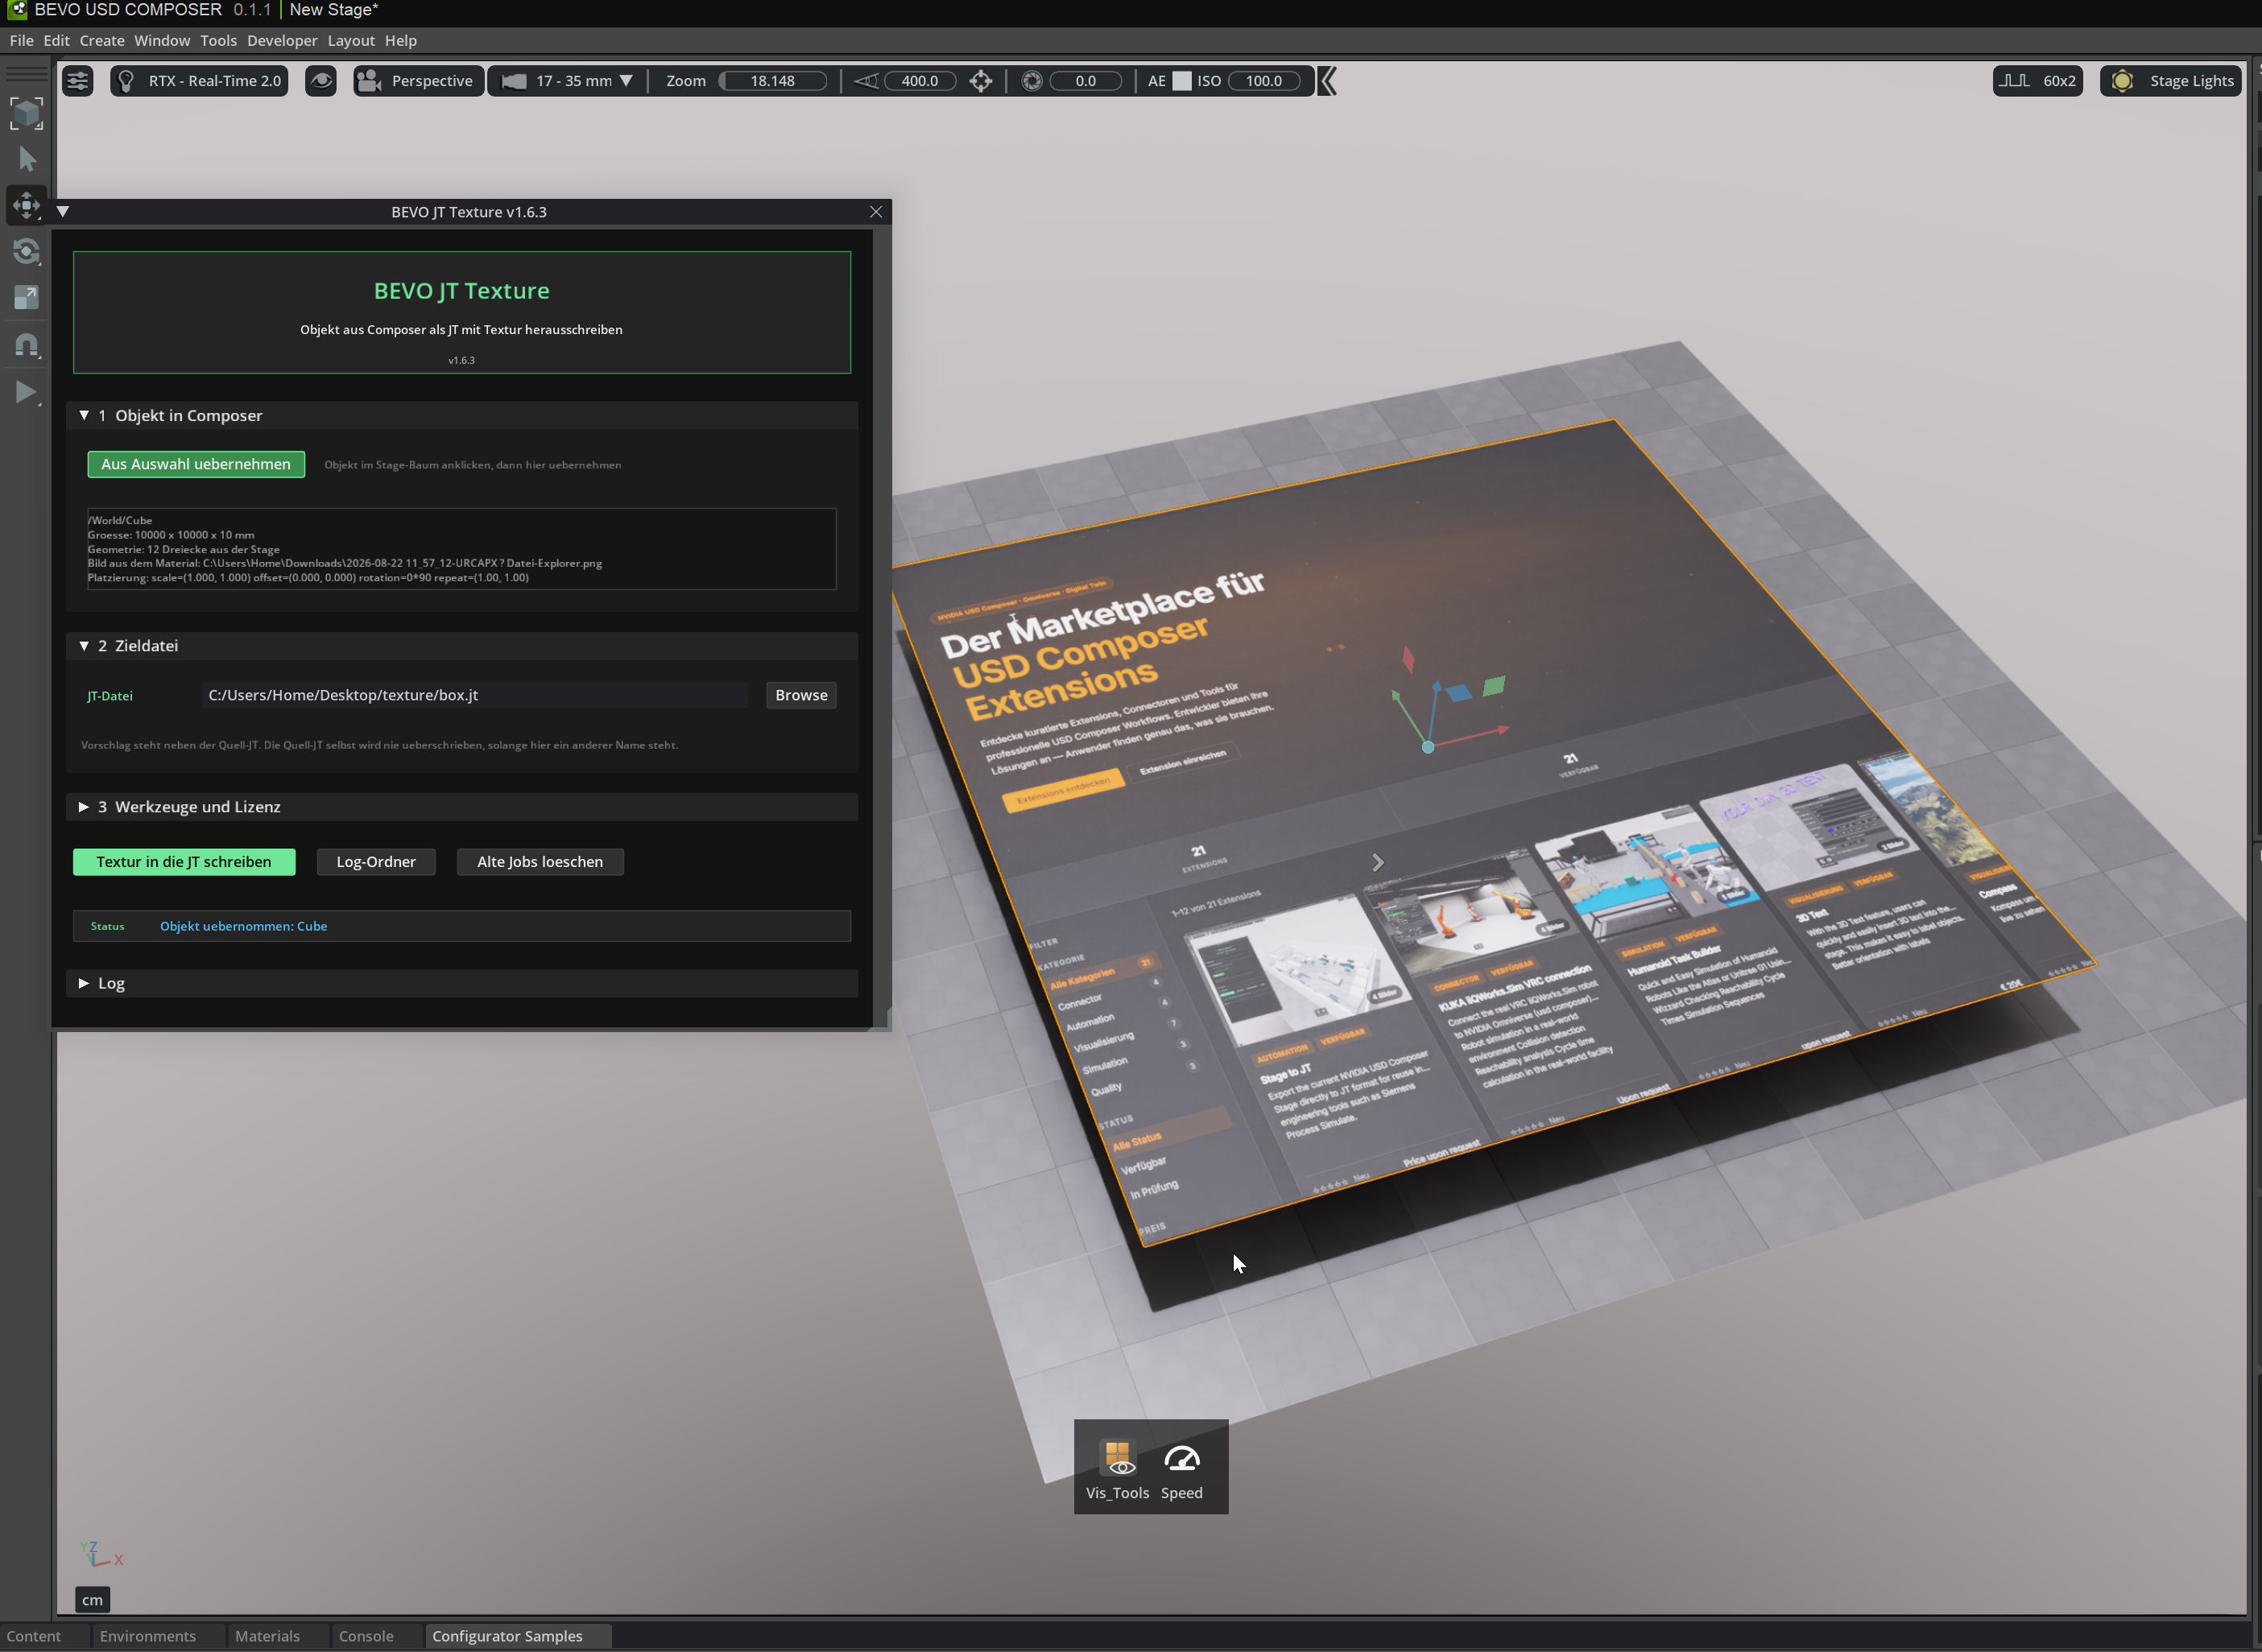2262x1652 pixels.
Task: Click the Browse button
Action: pyautogui.click(x=801, y=695)
